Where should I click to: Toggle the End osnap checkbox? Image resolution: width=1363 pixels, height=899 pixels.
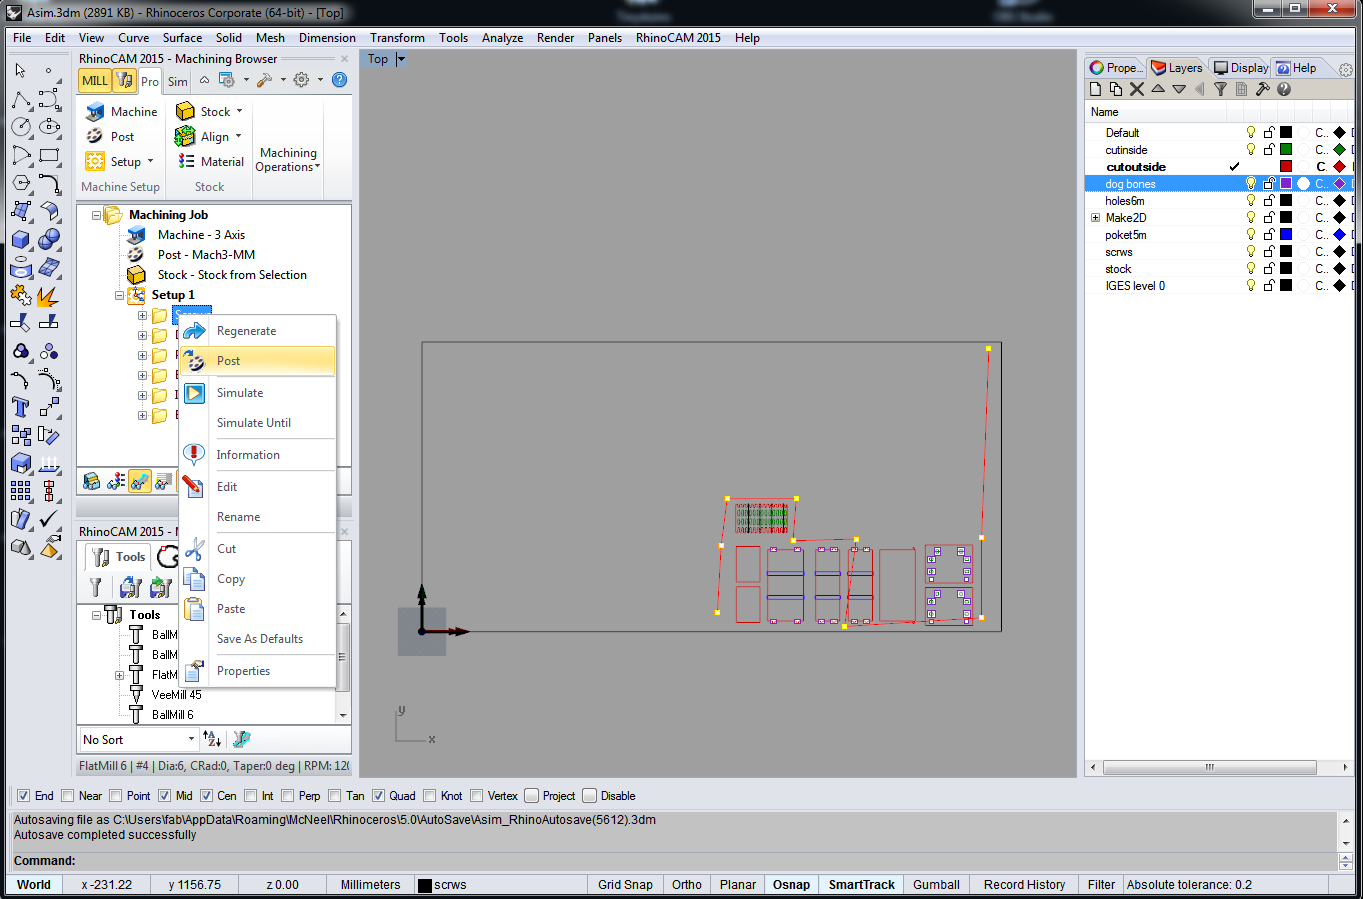23,796
